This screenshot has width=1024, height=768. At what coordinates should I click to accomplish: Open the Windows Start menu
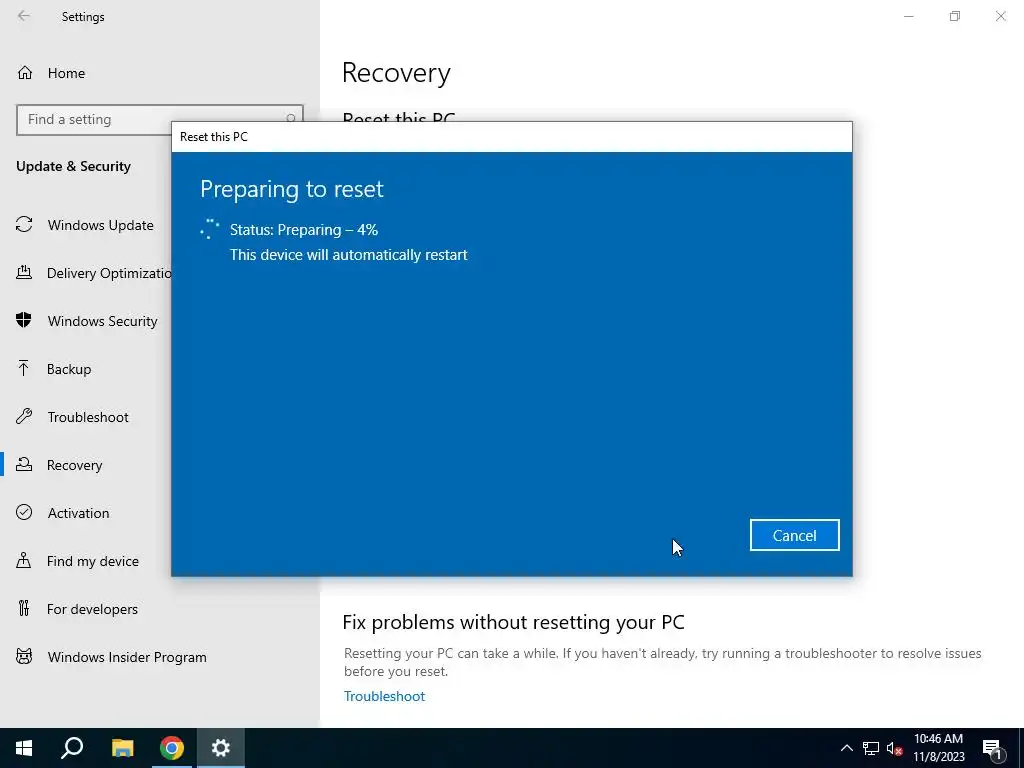[24, 748]
